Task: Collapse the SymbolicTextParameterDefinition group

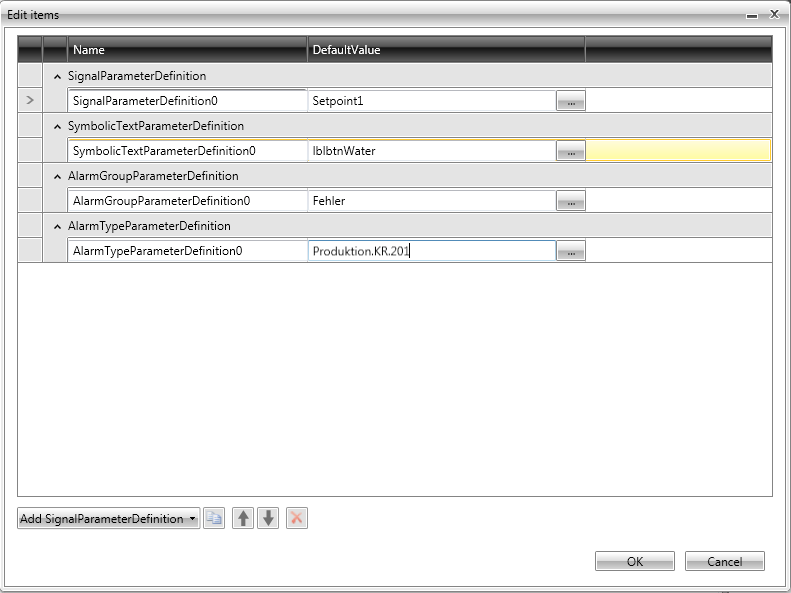Action: click(x=57, y=126)
